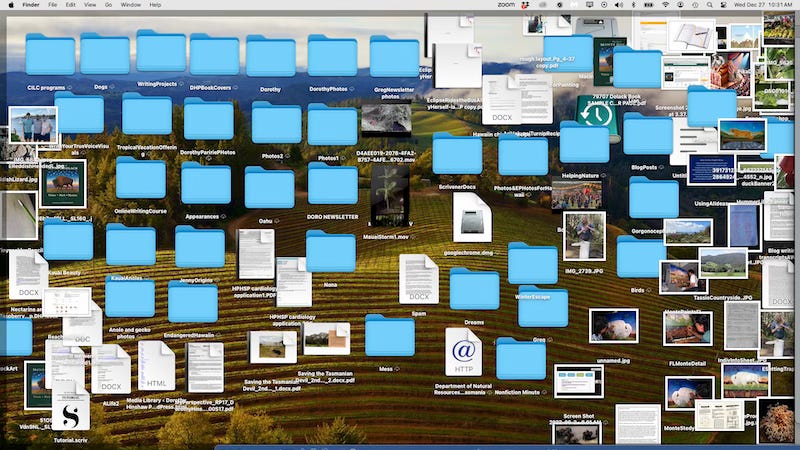Select the unnamed.jpg image thumbnail
The width and height of the screenshot is (800, 450).
pos(613,326)
